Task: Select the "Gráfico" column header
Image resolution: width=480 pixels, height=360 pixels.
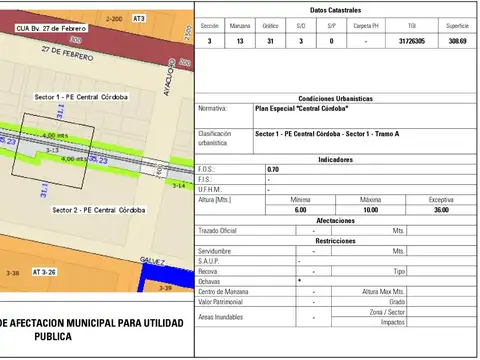Action: click(x=270, y=26)
